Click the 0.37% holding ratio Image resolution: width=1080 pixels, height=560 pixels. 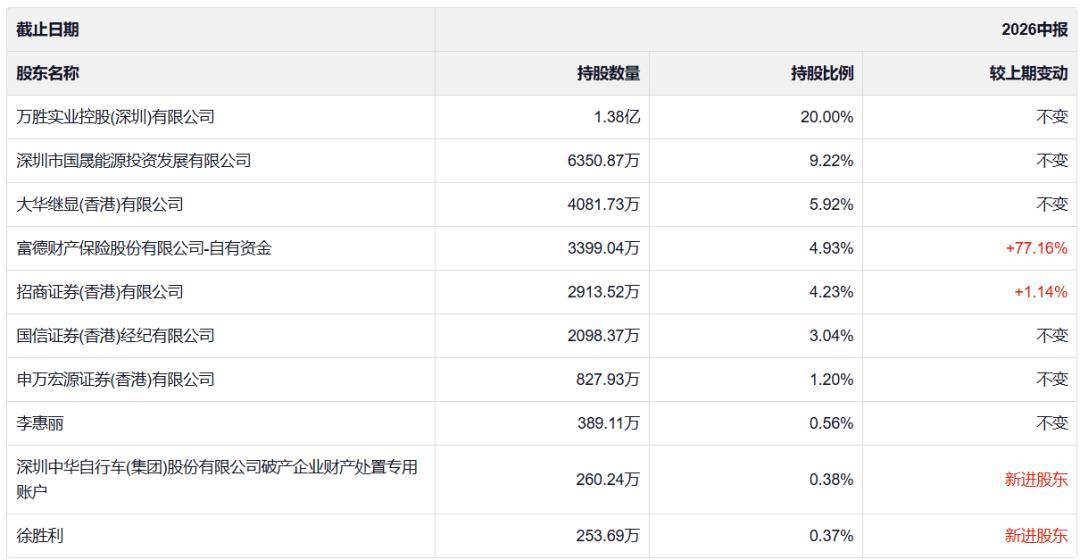831,536
